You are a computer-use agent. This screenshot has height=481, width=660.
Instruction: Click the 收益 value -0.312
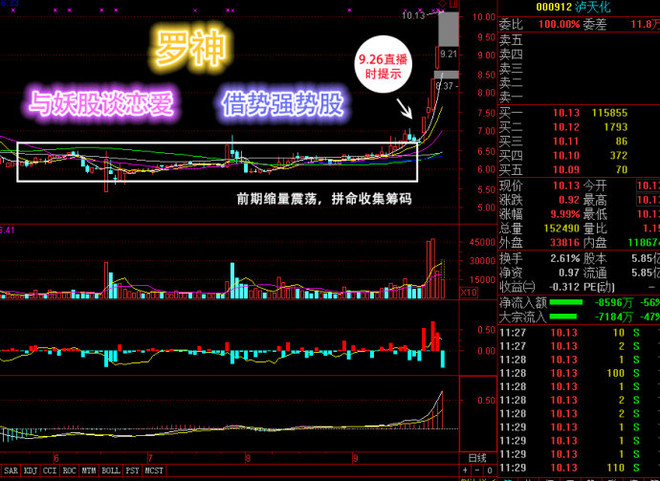[565, 287]
